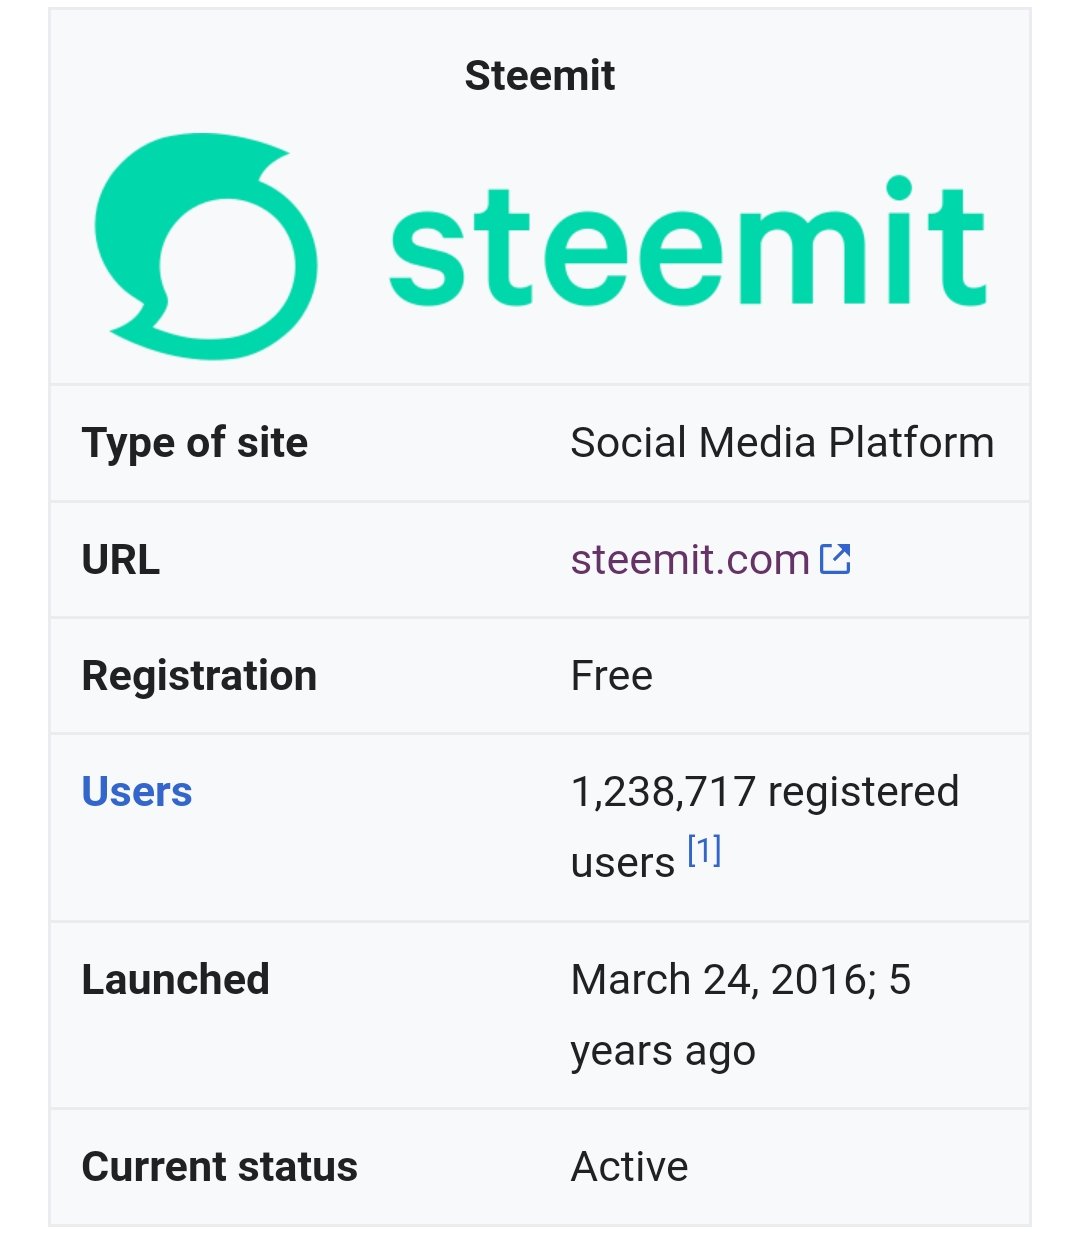The image size is (1080, 1238).
Task: Click the external link icon beside steemit.com
Action: tap(835, 559)
